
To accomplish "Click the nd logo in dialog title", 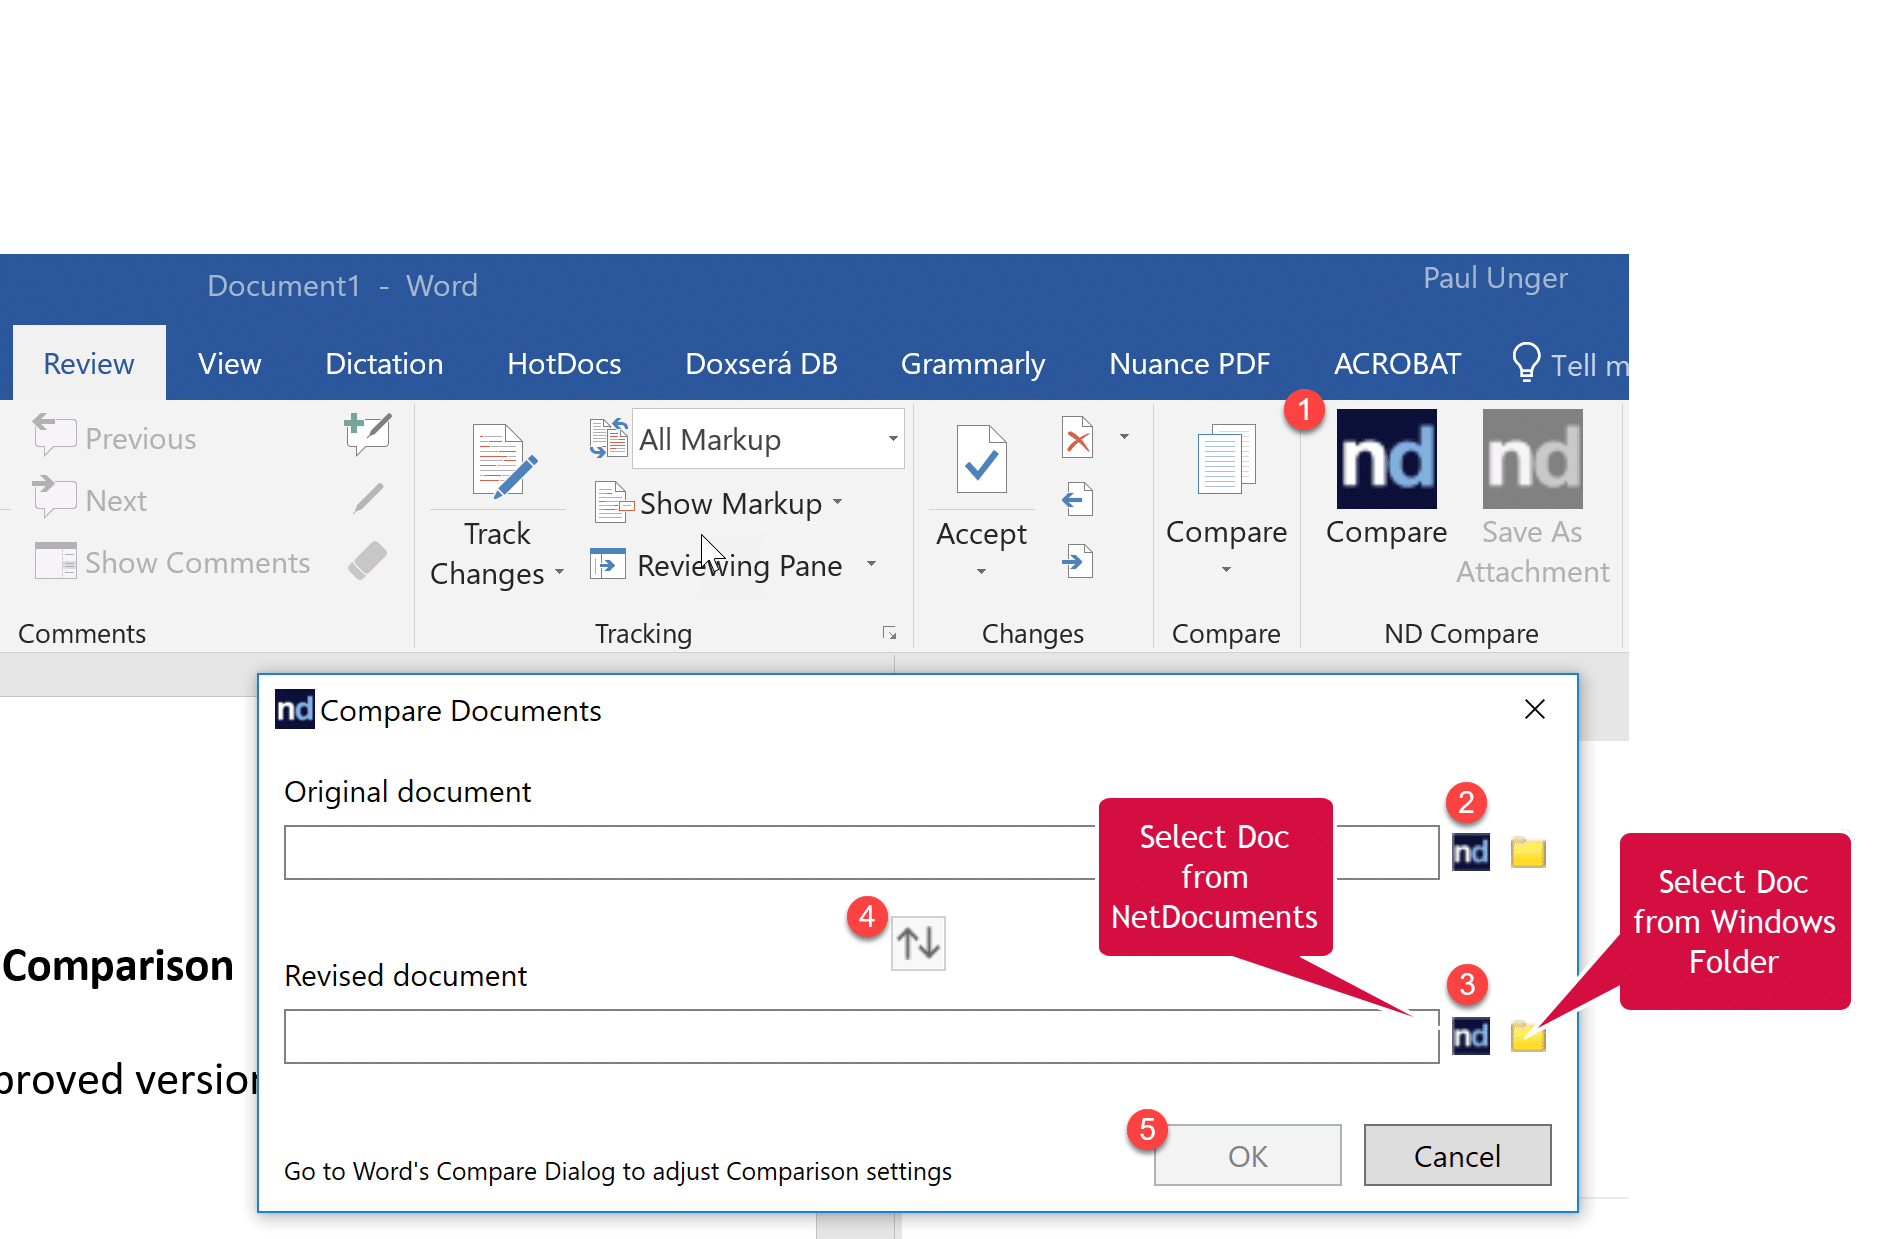I will click(294, 709).
